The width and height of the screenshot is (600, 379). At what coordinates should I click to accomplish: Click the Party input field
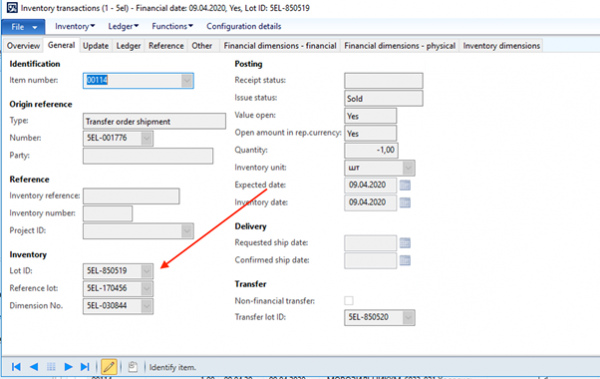tap(148, 156)
